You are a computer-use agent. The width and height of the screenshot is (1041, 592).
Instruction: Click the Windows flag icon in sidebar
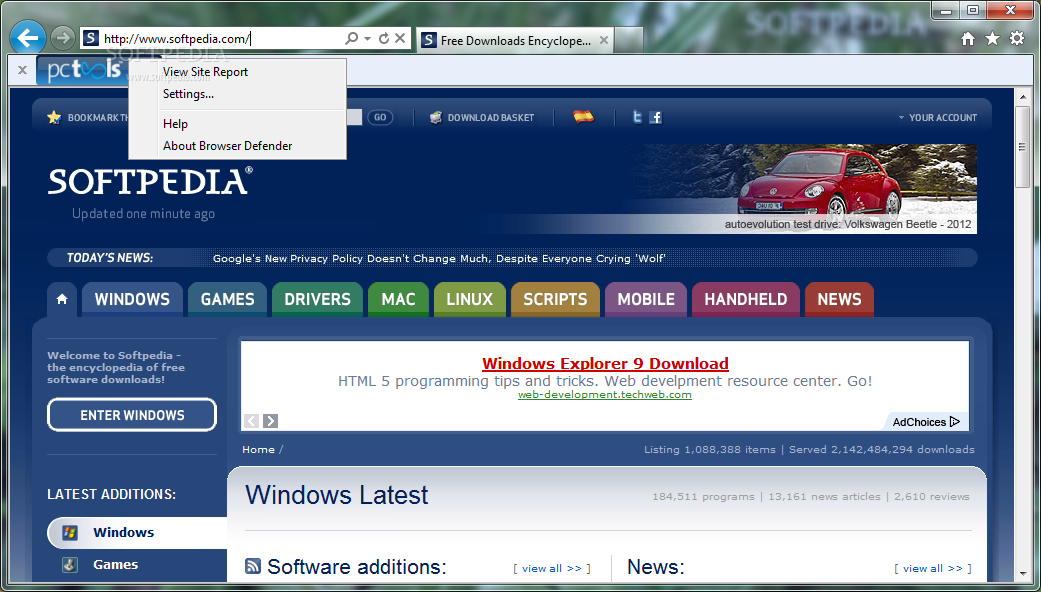click(70, 532)
